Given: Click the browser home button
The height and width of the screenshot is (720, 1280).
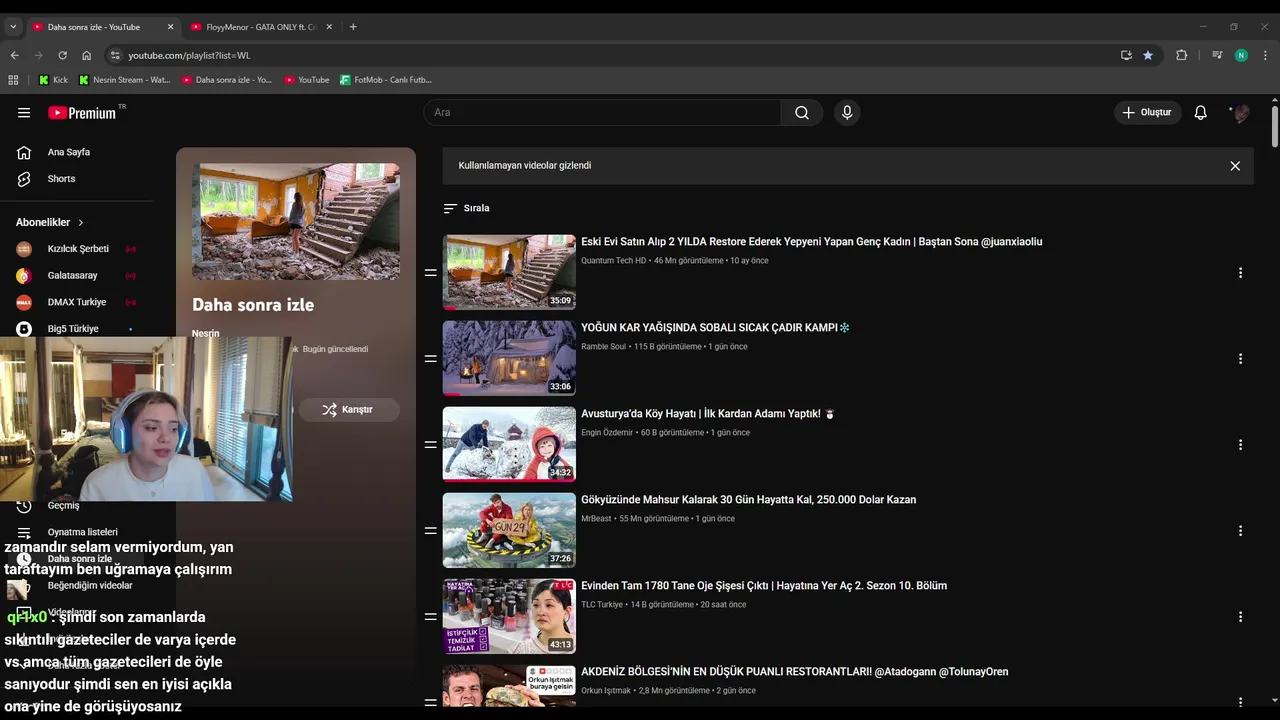Looking at the screenshot, I should [87, 56].
